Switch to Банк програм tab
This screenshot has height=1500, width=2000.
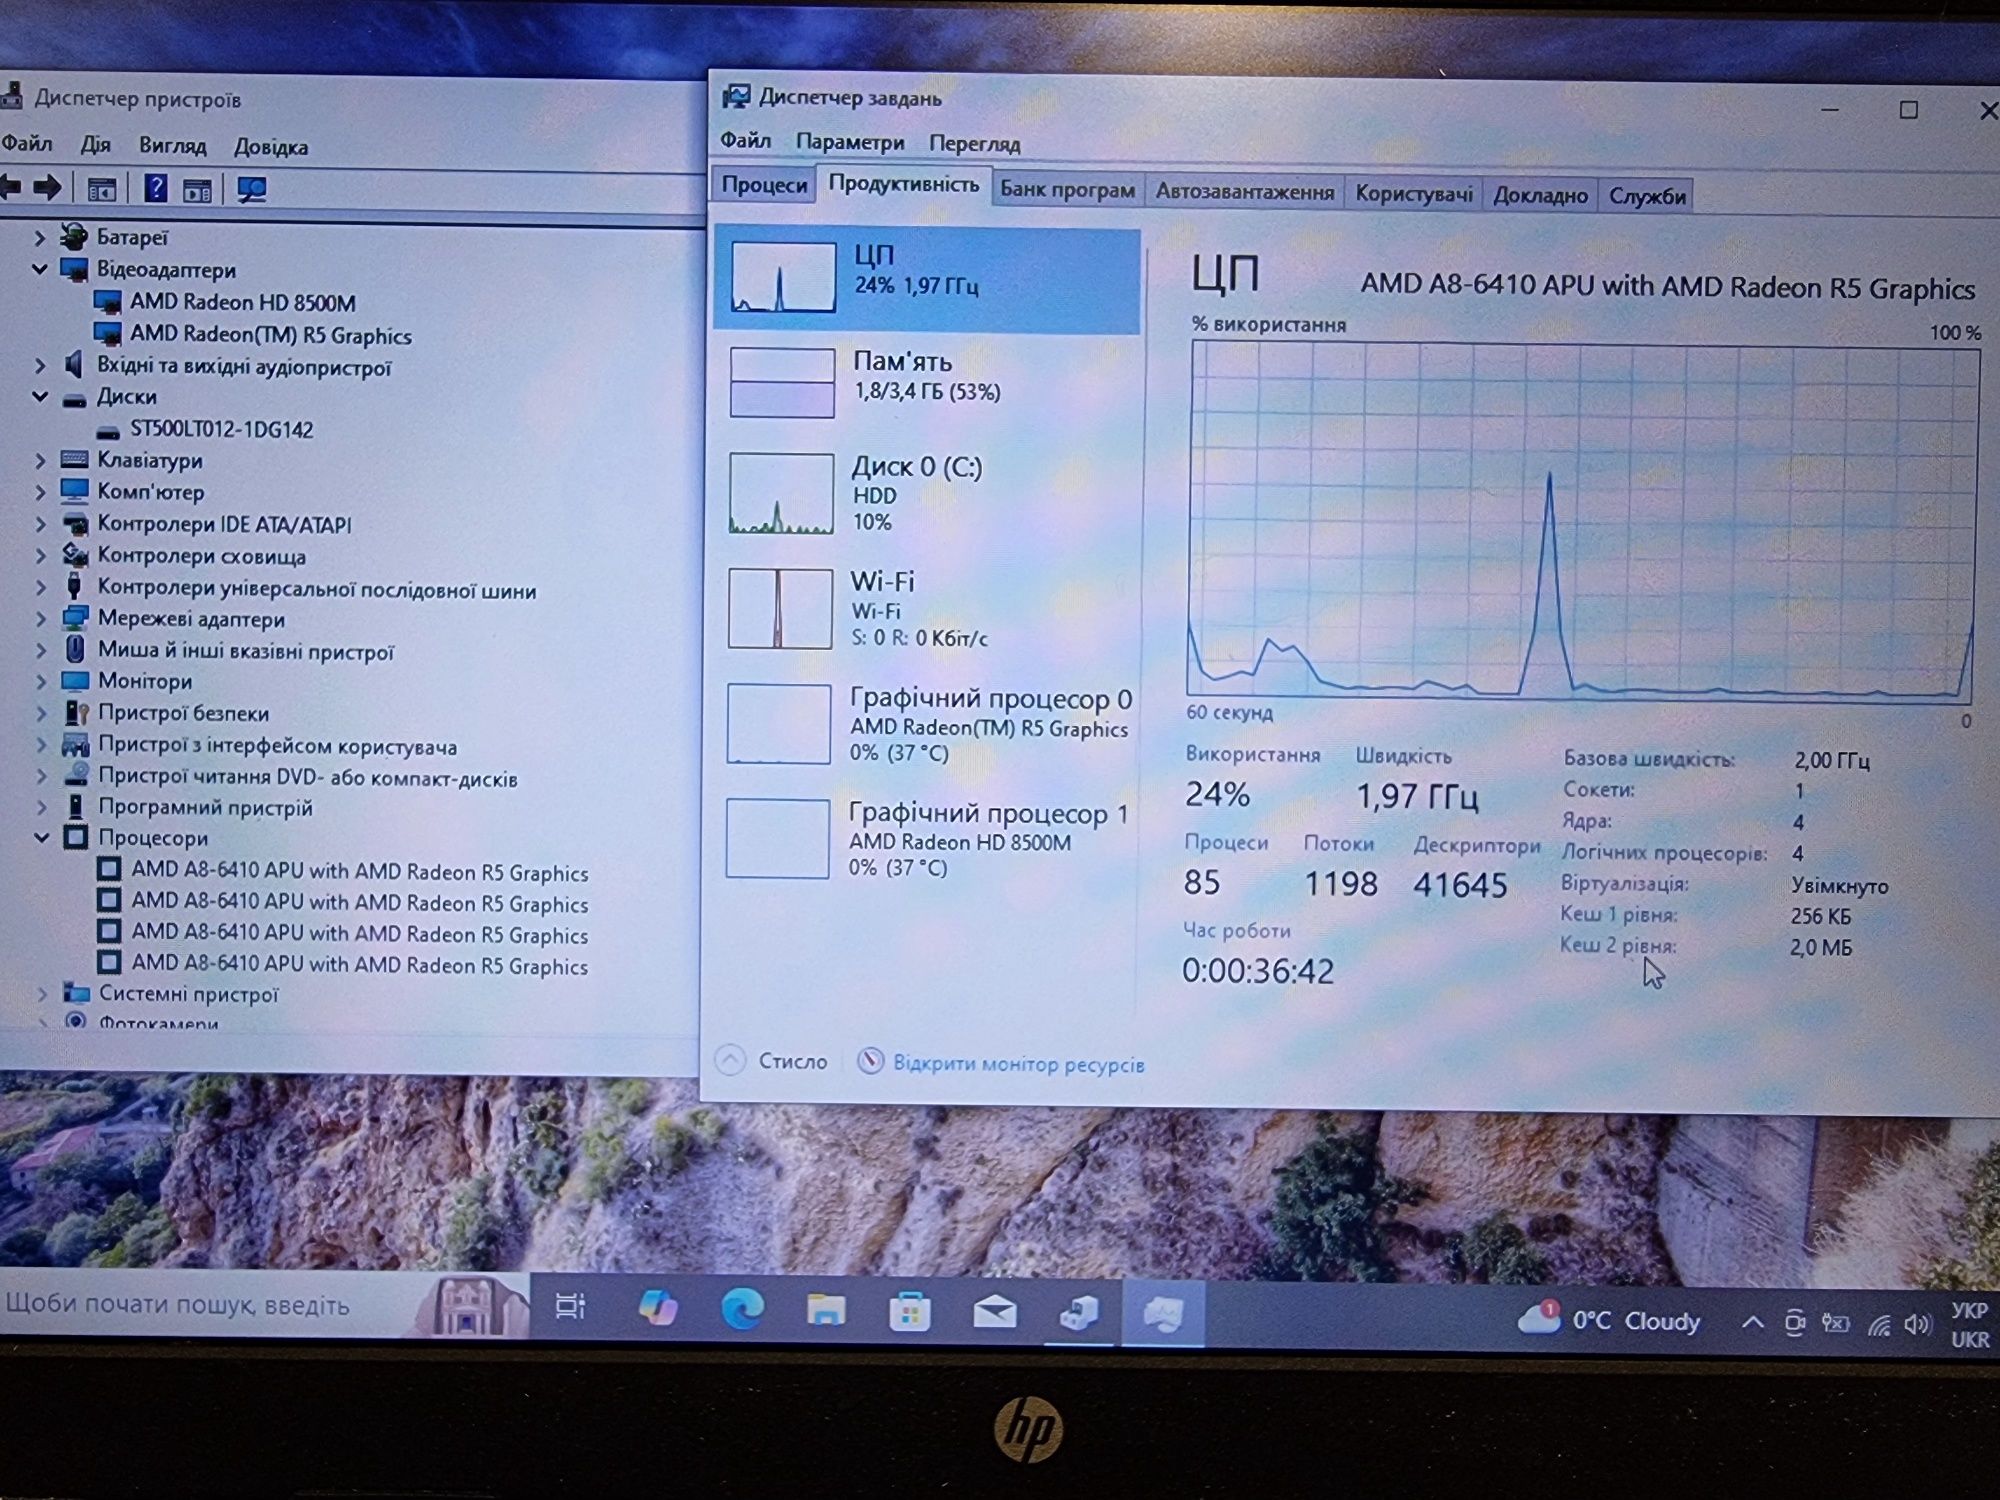coord(1067,189)
